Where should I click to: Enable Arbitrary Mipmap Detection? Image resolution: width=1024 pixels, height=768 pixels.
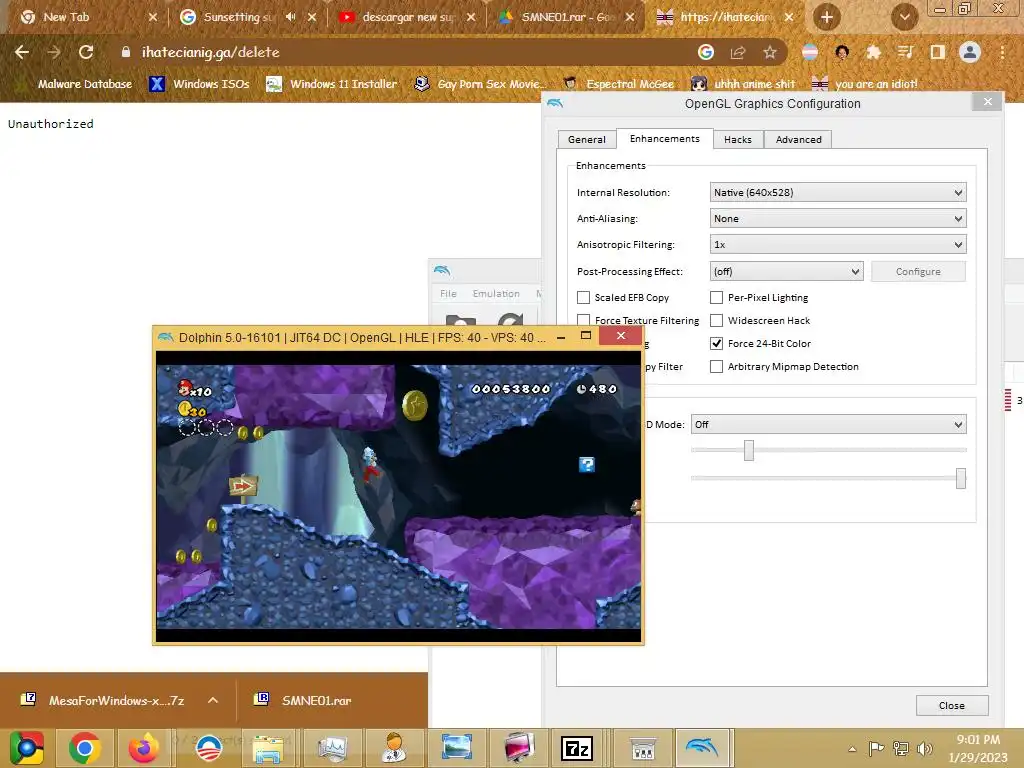716,366
